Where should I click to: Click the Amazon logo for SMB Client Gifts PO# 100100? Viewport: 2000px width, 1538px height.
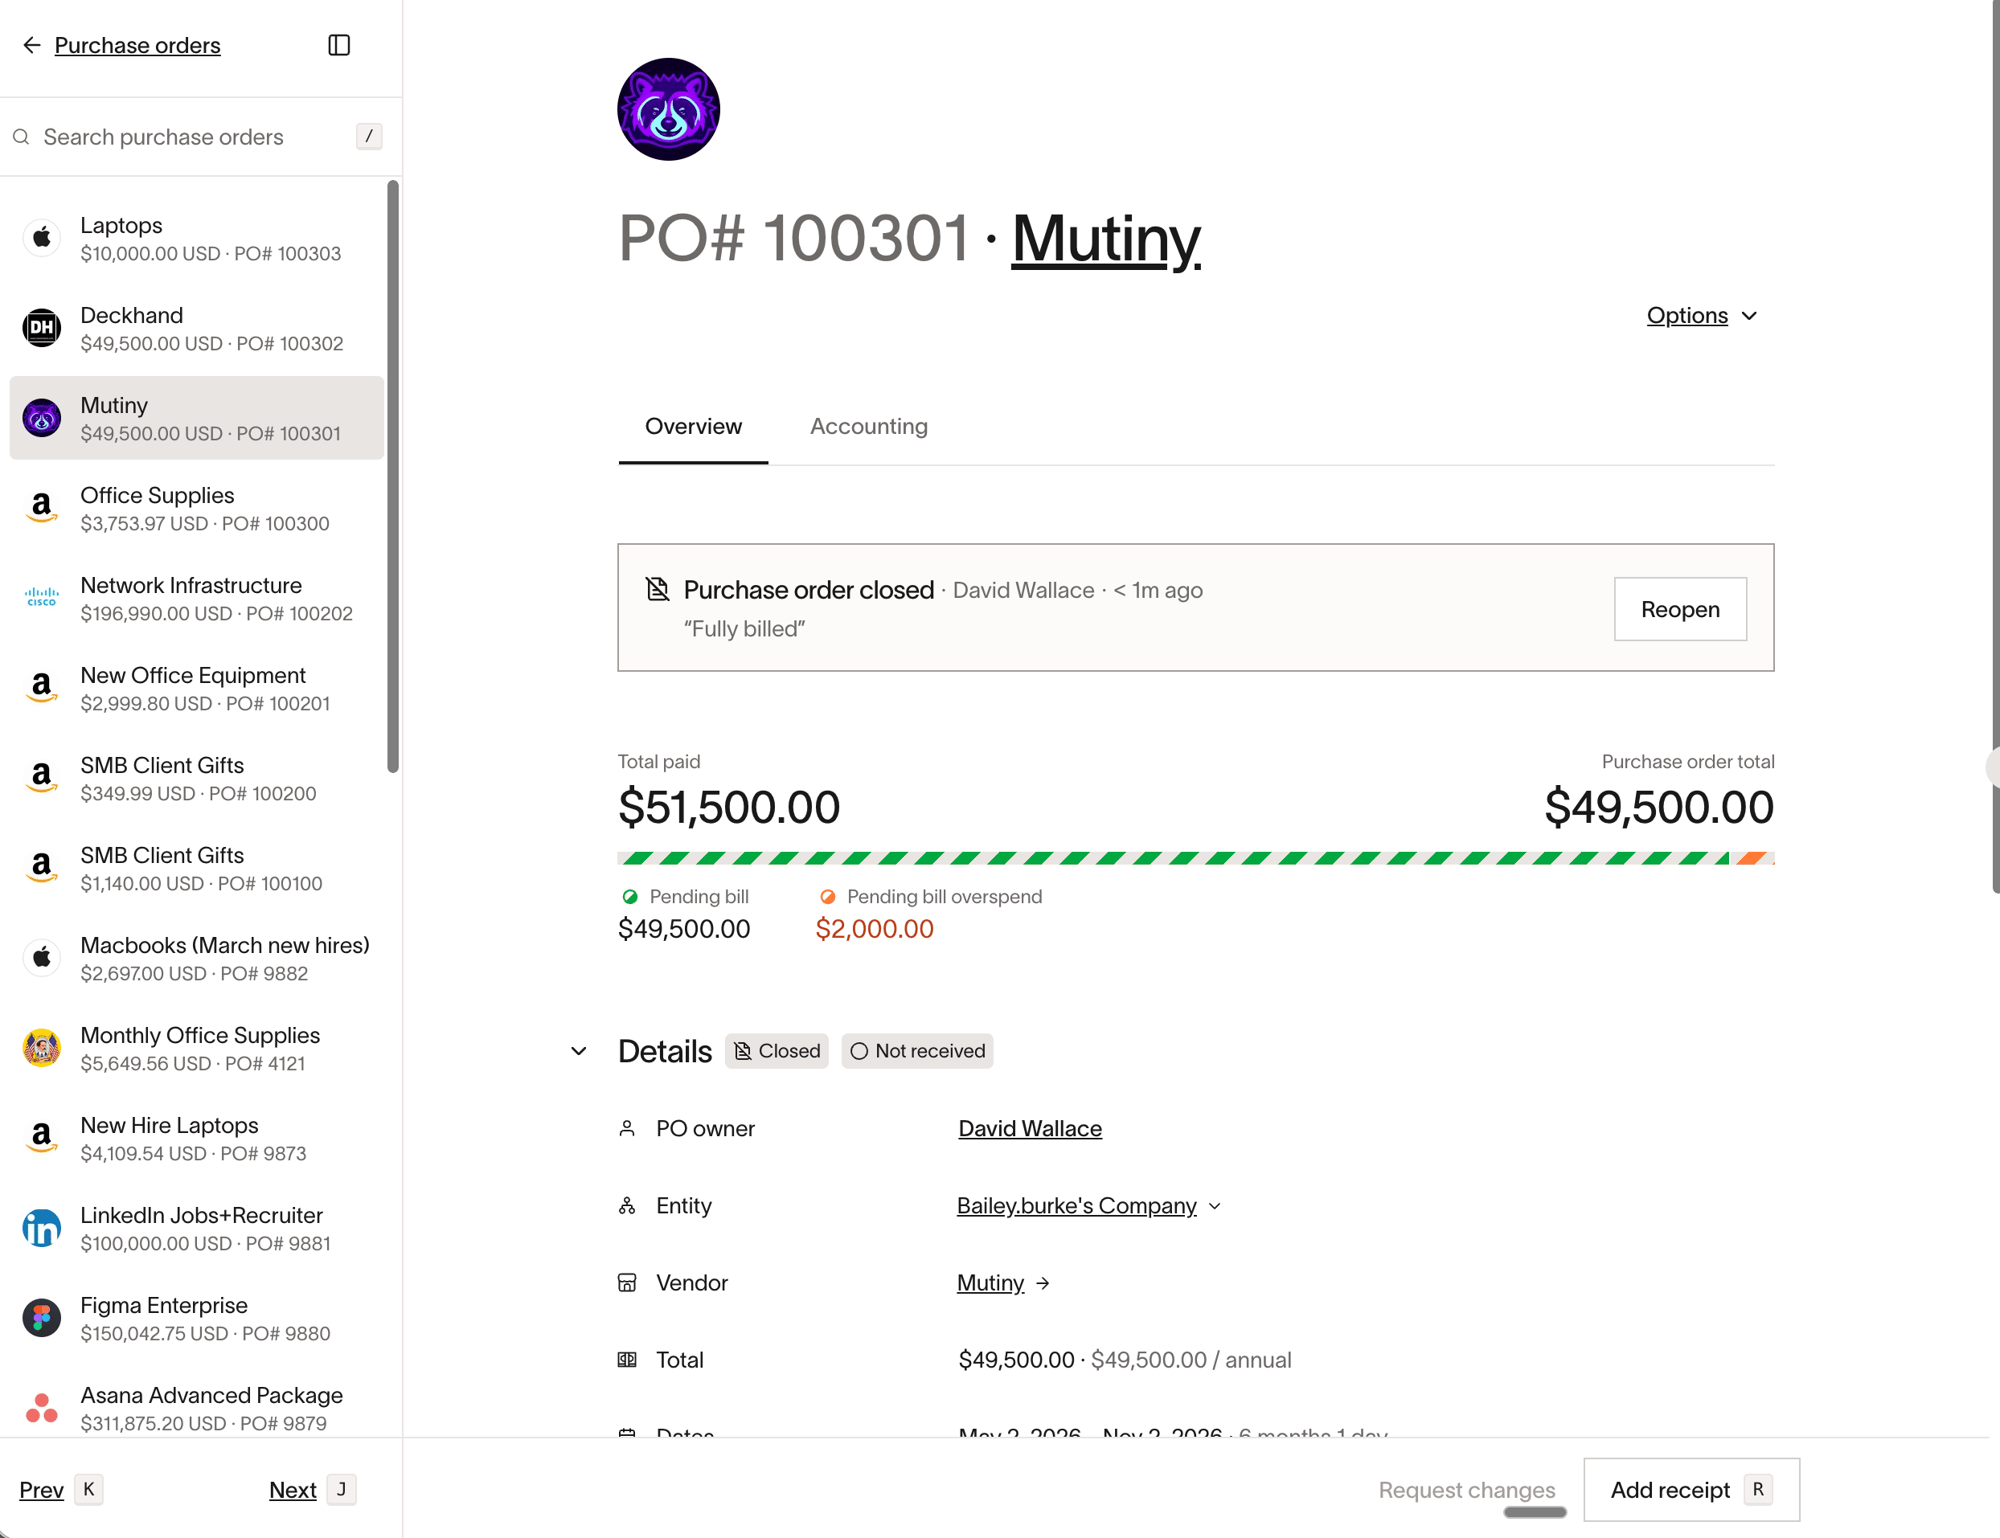[42, 868]
